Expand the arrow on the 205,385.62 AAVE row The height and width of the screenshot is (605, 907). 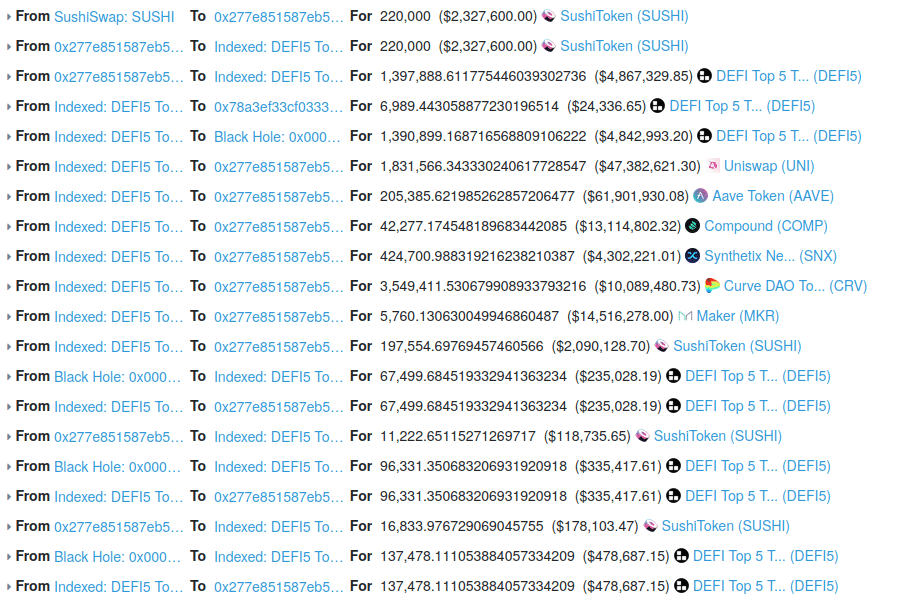[x=9, y=197]
